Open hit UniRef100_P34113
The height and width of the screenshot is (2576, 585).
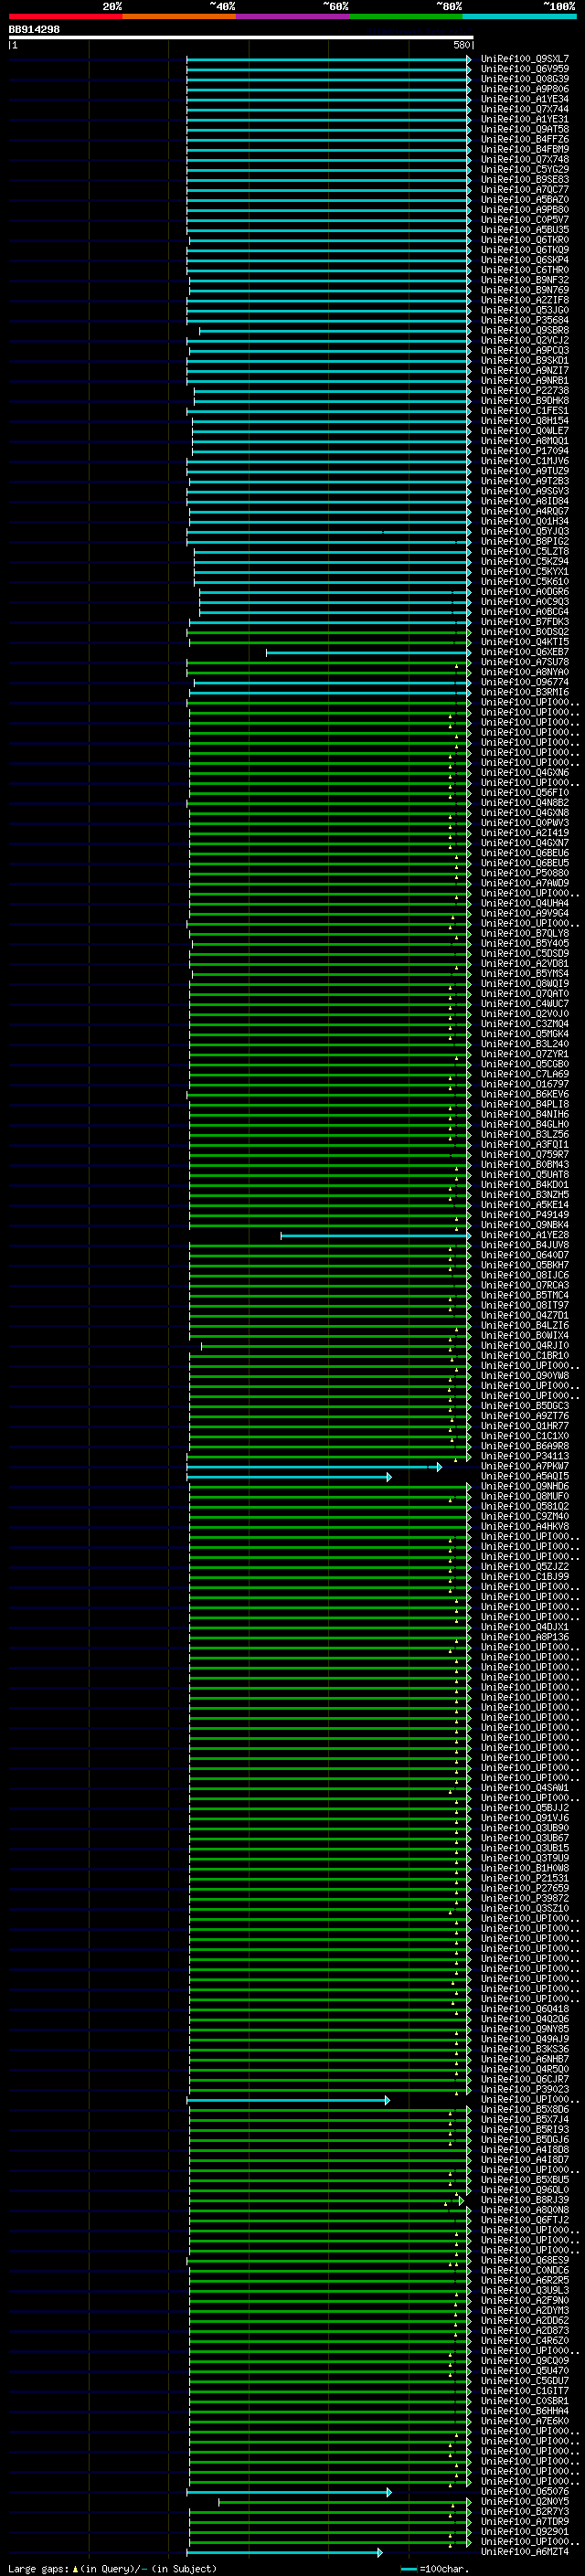[524, 1456]
